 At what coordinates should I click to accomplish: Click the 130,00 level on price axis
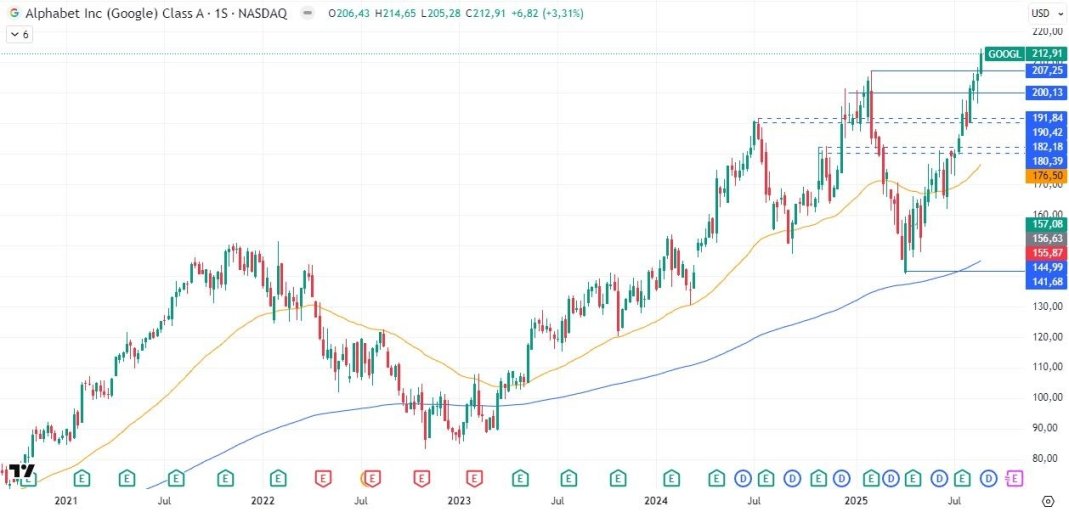pos(1046,307)
